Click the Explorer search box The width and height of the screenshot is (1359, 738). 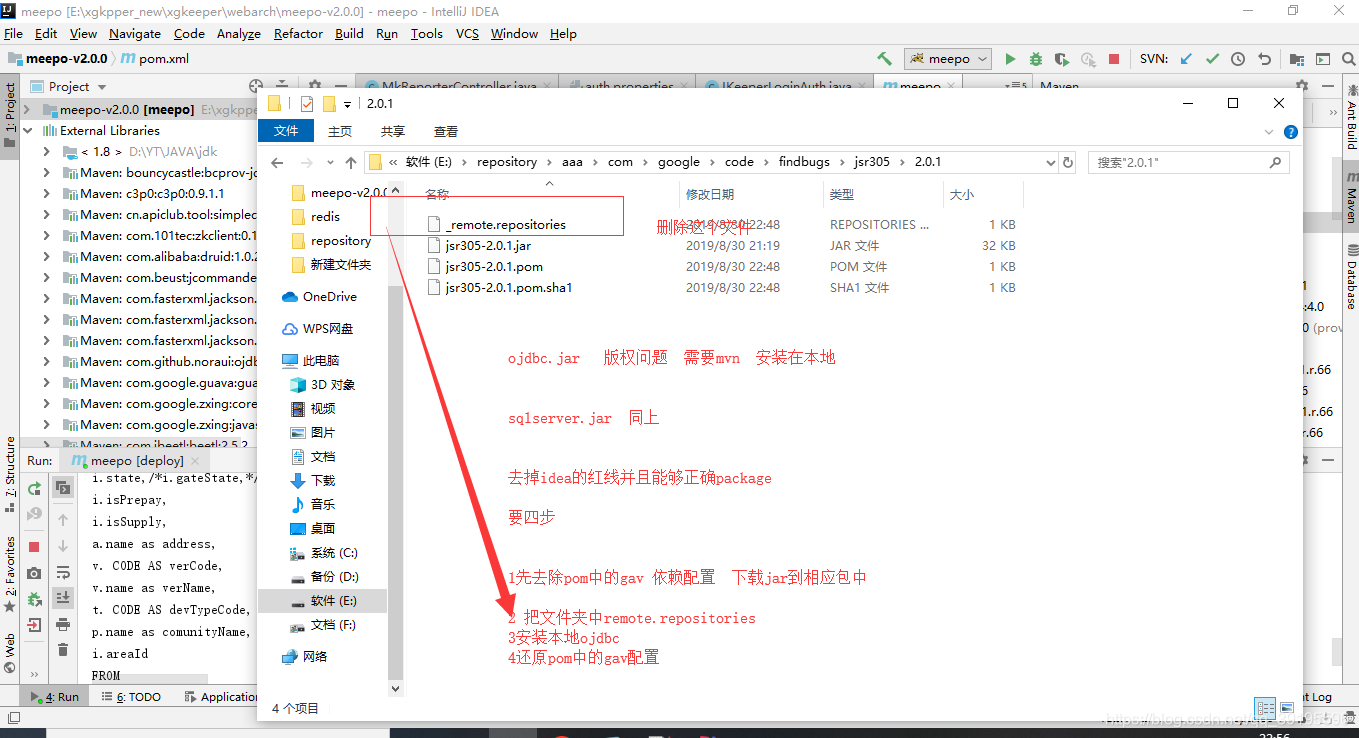pos(1189,162)
